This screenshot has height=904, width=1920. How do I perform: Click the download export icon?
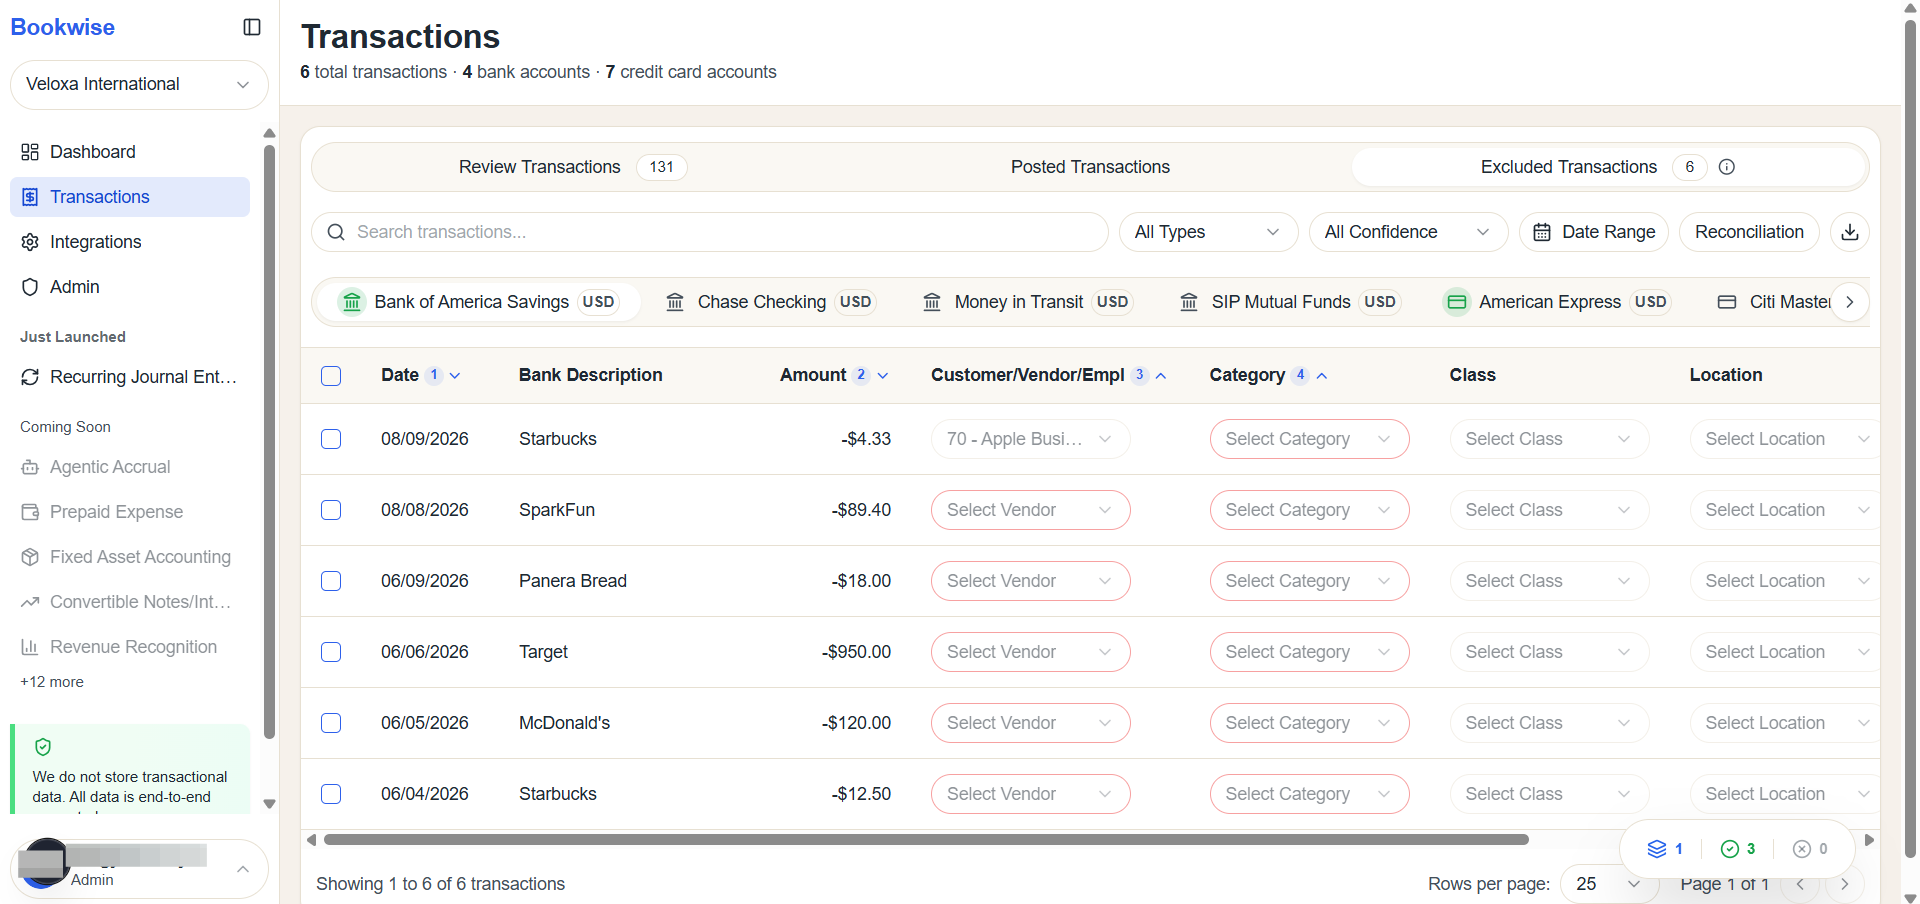point(1850,232)
